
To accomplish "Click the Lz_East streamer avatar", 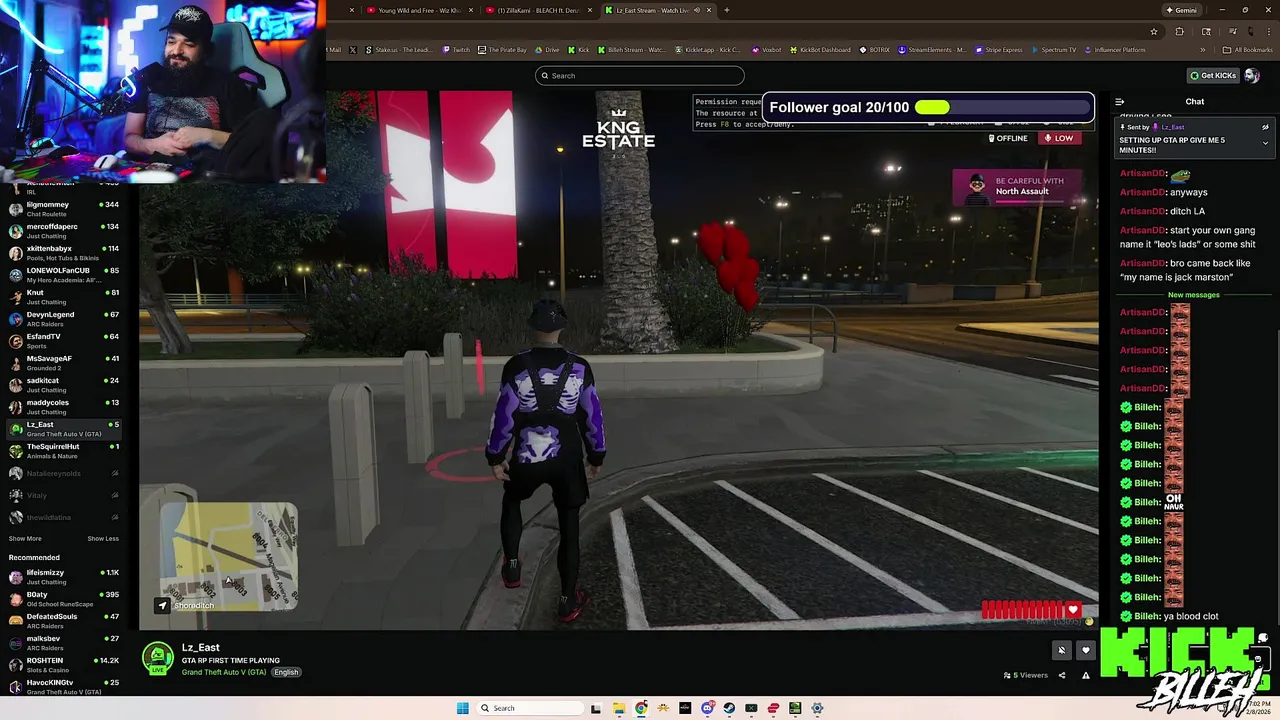I will coord(158,657).
